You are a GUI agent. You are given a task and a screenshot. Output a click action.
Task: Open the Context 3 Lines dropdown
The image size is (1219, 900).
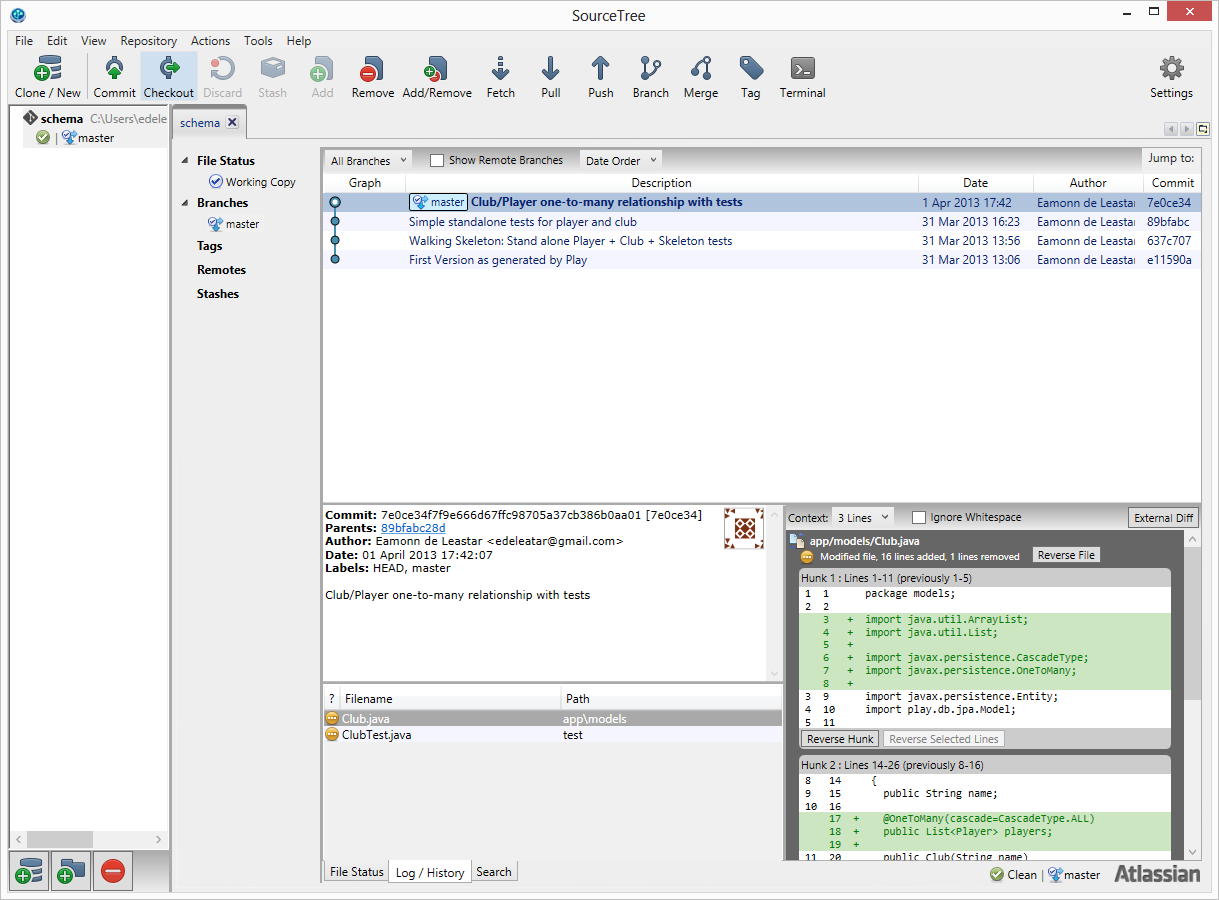[862, 517]
